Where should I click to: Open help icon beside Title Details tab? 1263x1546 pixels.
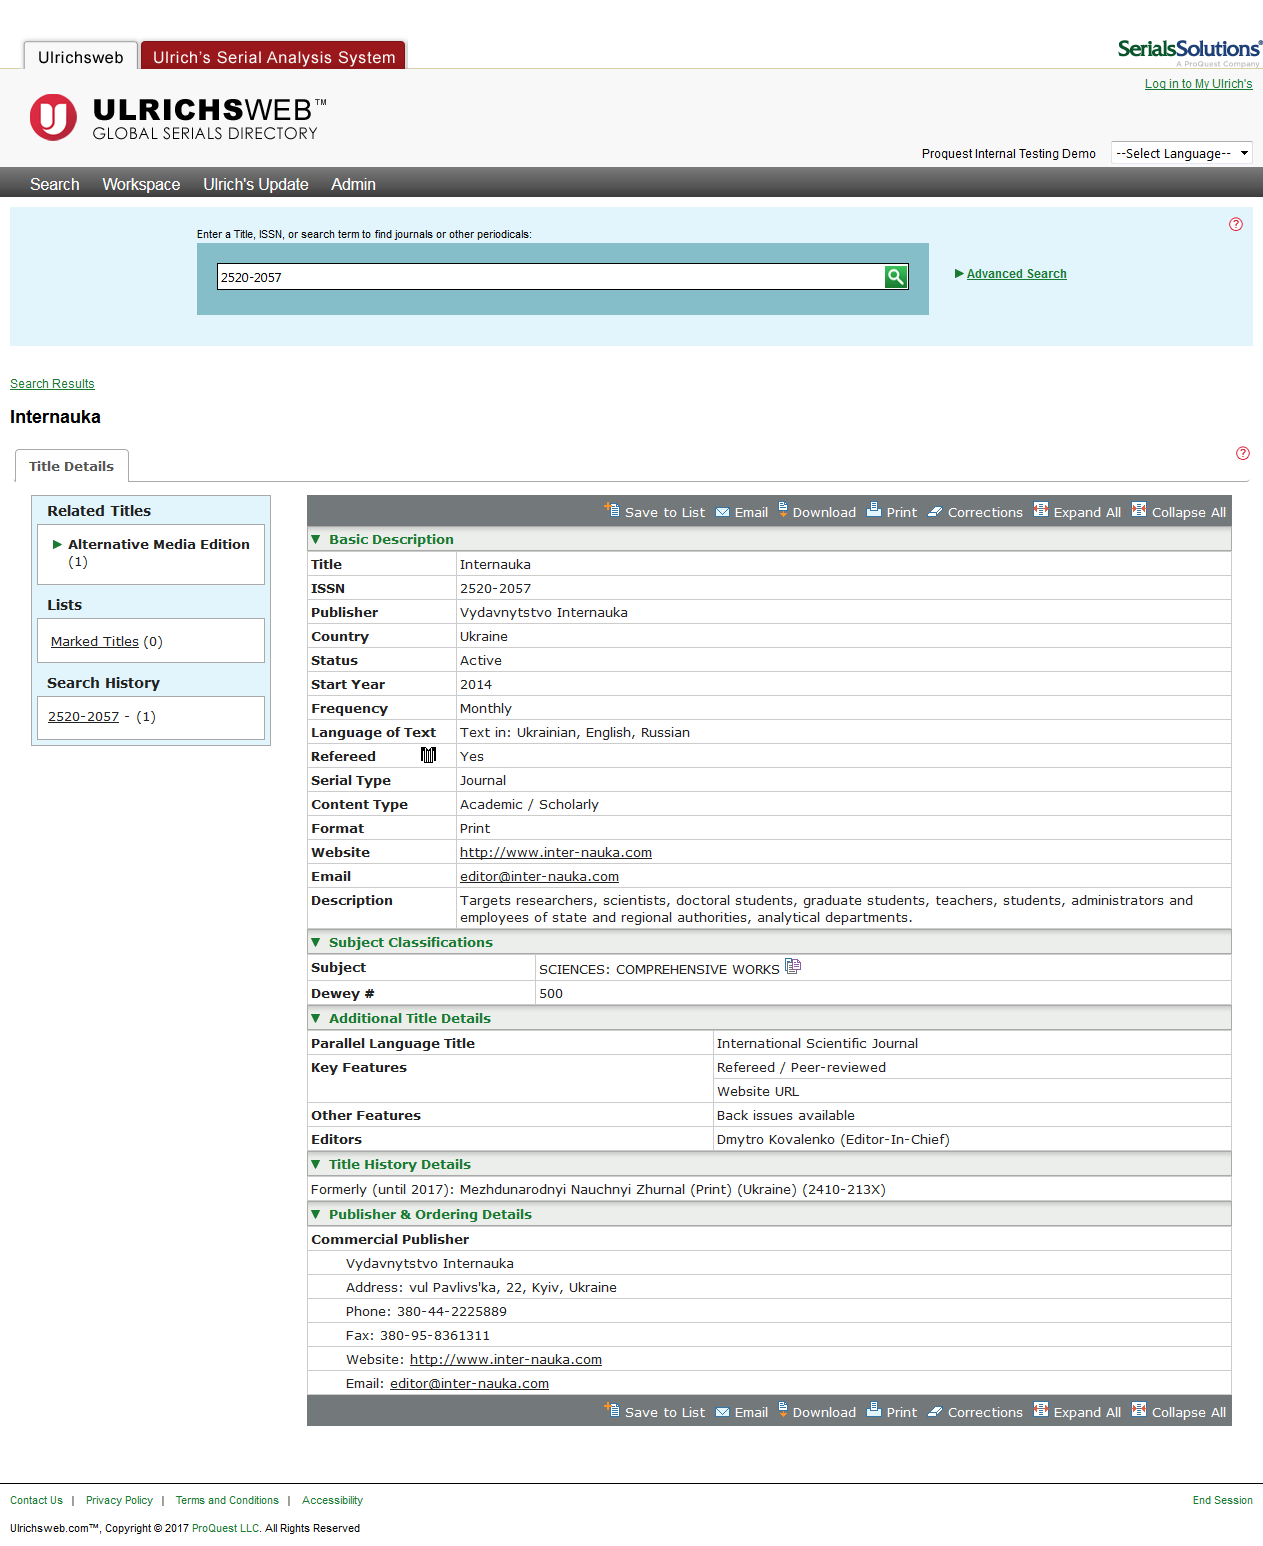[x=1243, y=453]
